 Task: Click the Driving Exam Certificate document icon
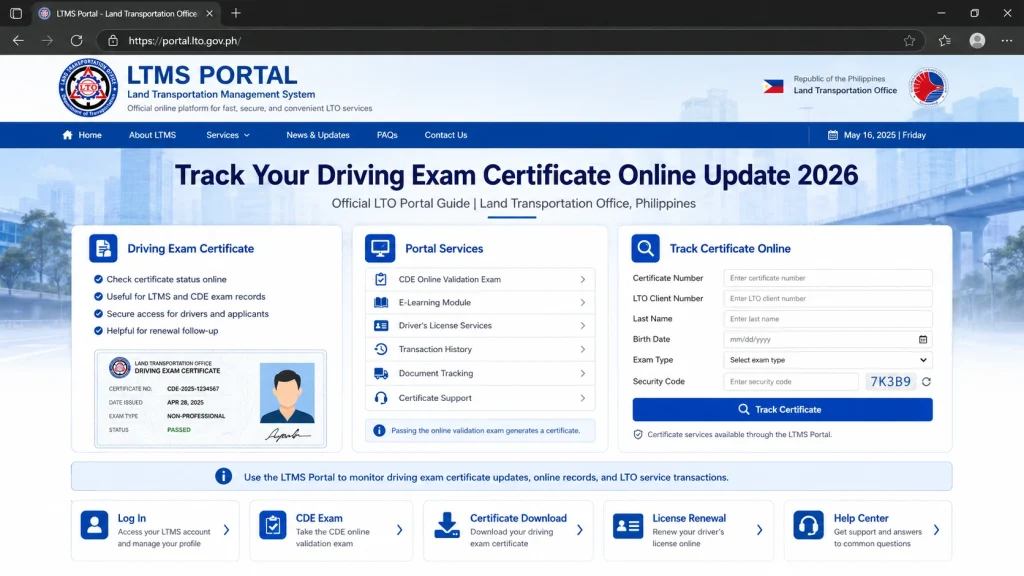click(103, 248)
